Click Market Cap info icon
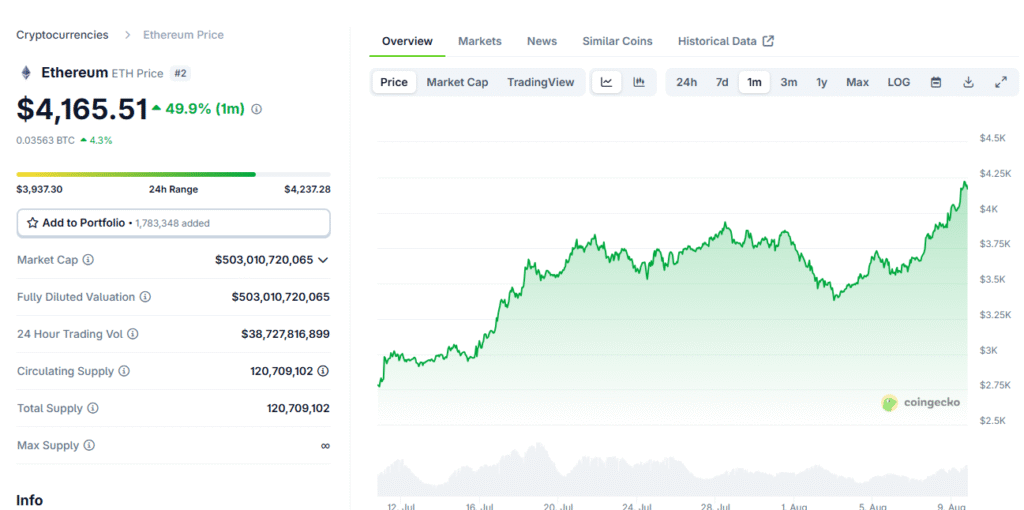The image size is (1024, 510). pos(88,260)
